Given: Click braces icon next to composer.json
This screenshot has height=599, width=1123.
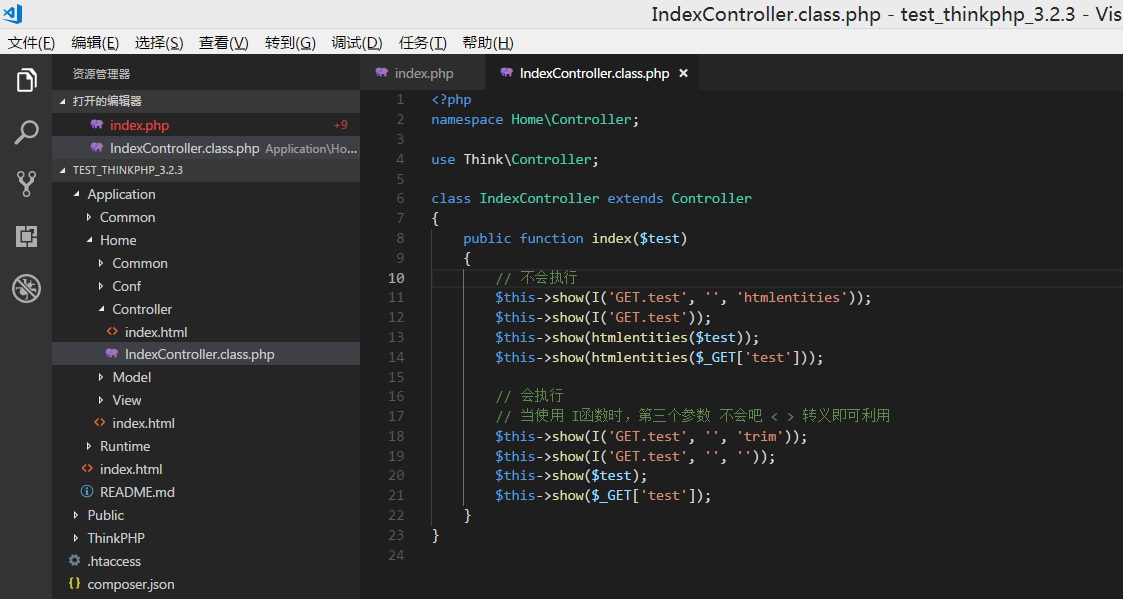Looking at the screenshot, I should pos(74,583).
